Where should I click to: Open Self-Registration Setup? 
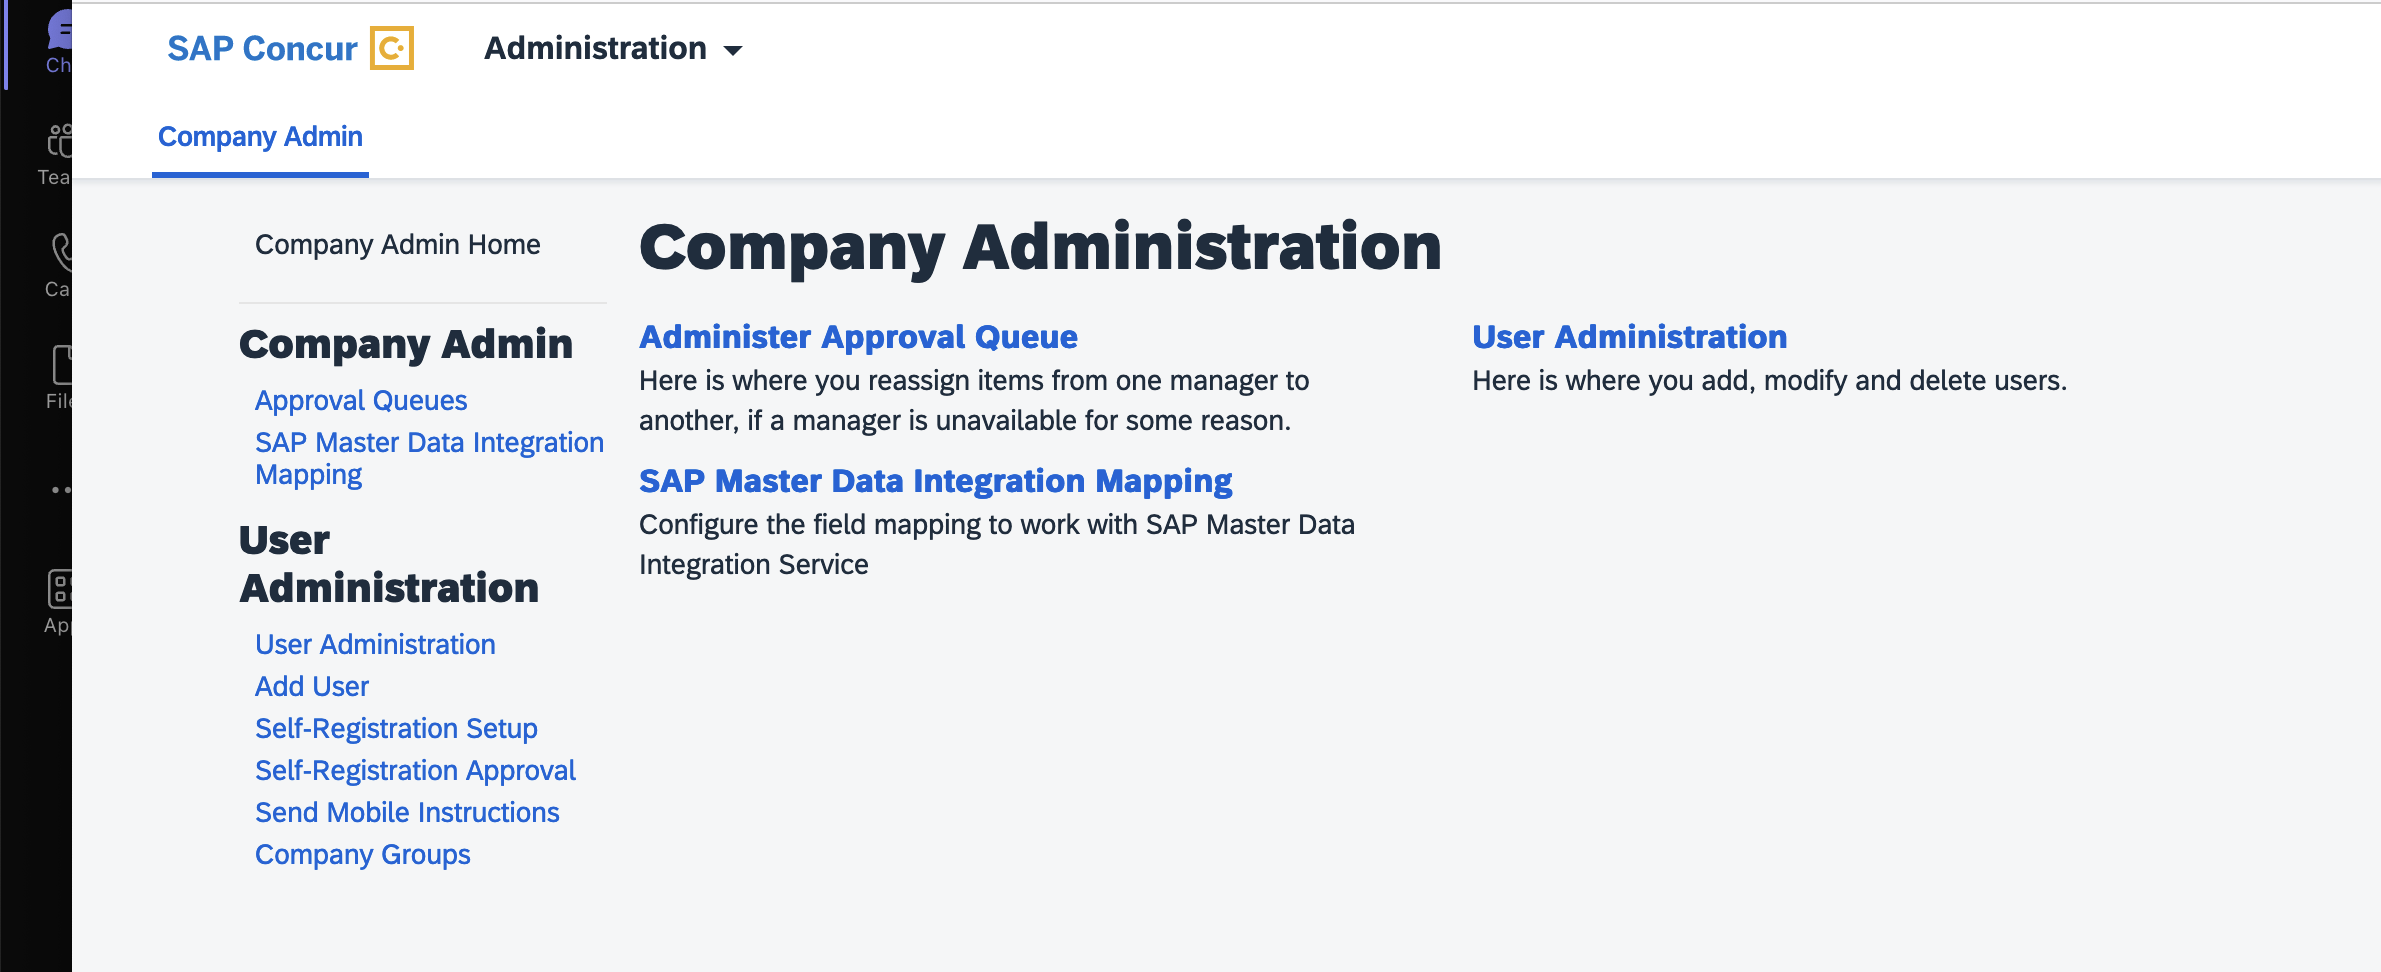(x=397, y=728)
